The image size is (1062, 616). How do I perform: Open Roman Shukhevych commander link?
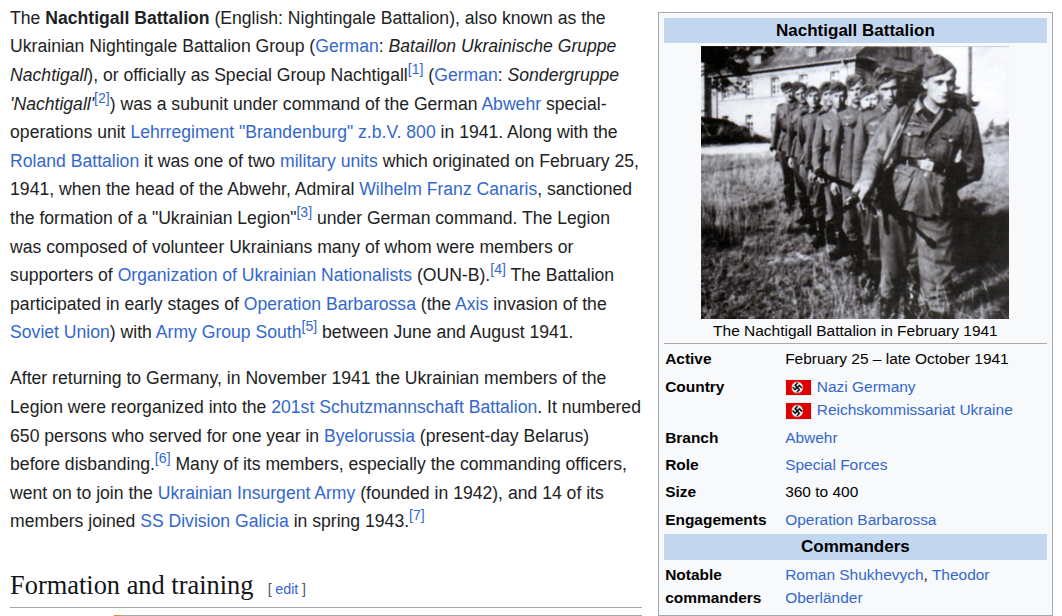854,575
